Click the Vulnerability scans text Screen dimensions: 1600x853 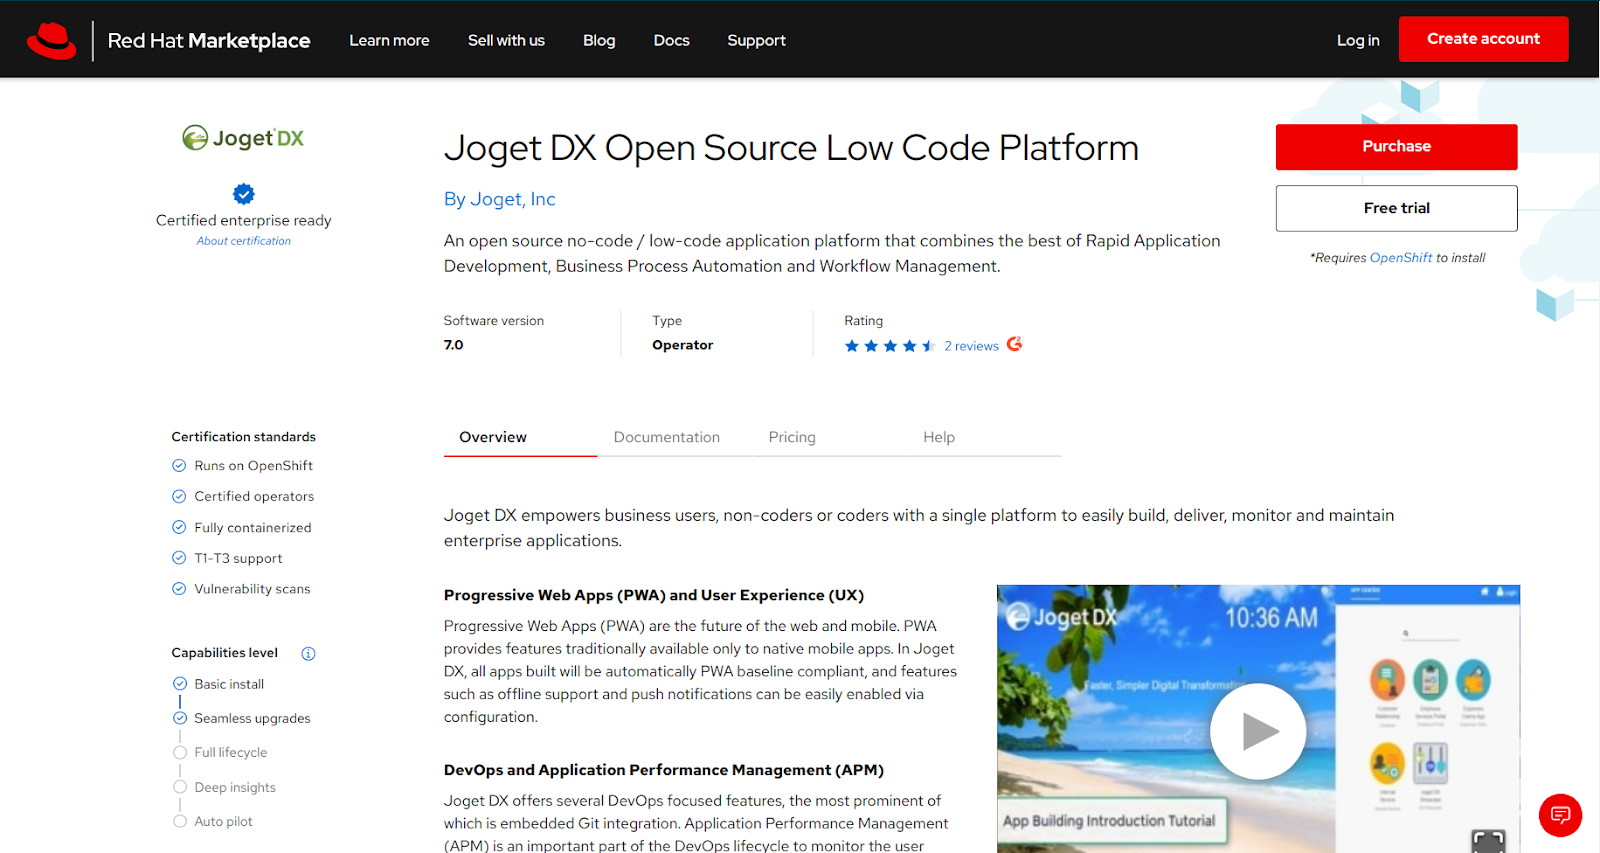(x=252, y=589)
